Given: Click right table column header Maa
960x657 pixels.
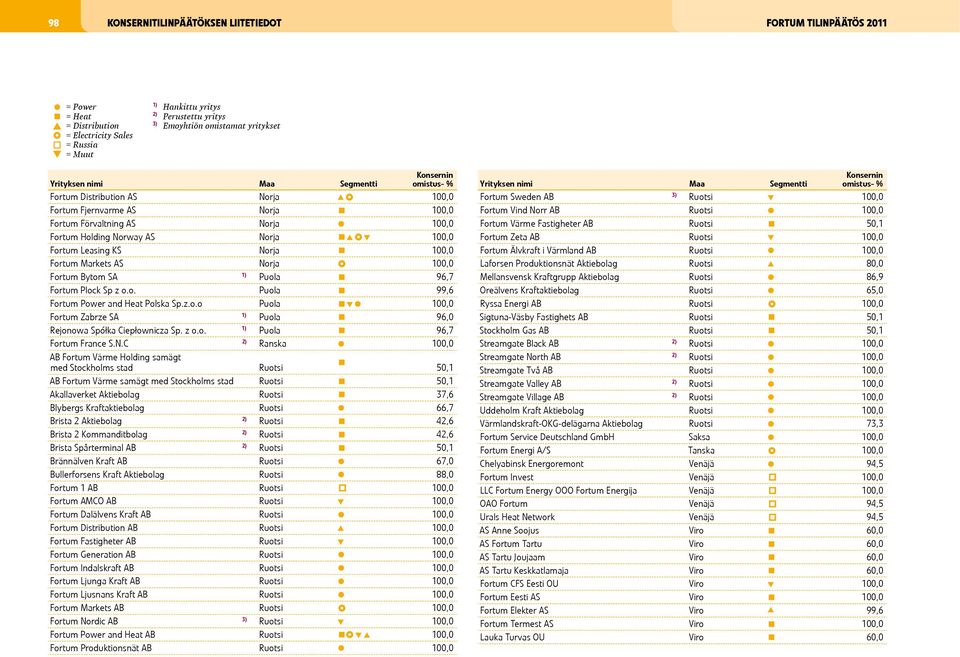Looking at the screenshot, I should tap(696, 184).
